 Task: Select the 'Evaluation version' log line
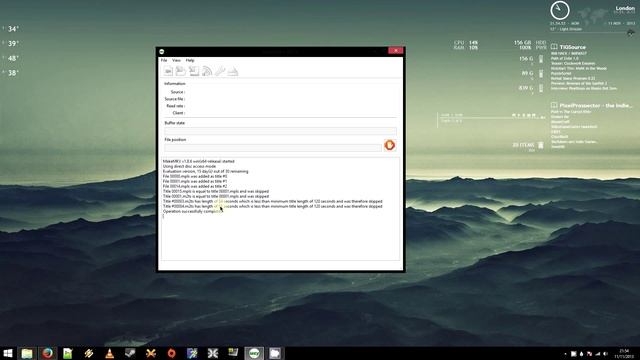[205, 171]
